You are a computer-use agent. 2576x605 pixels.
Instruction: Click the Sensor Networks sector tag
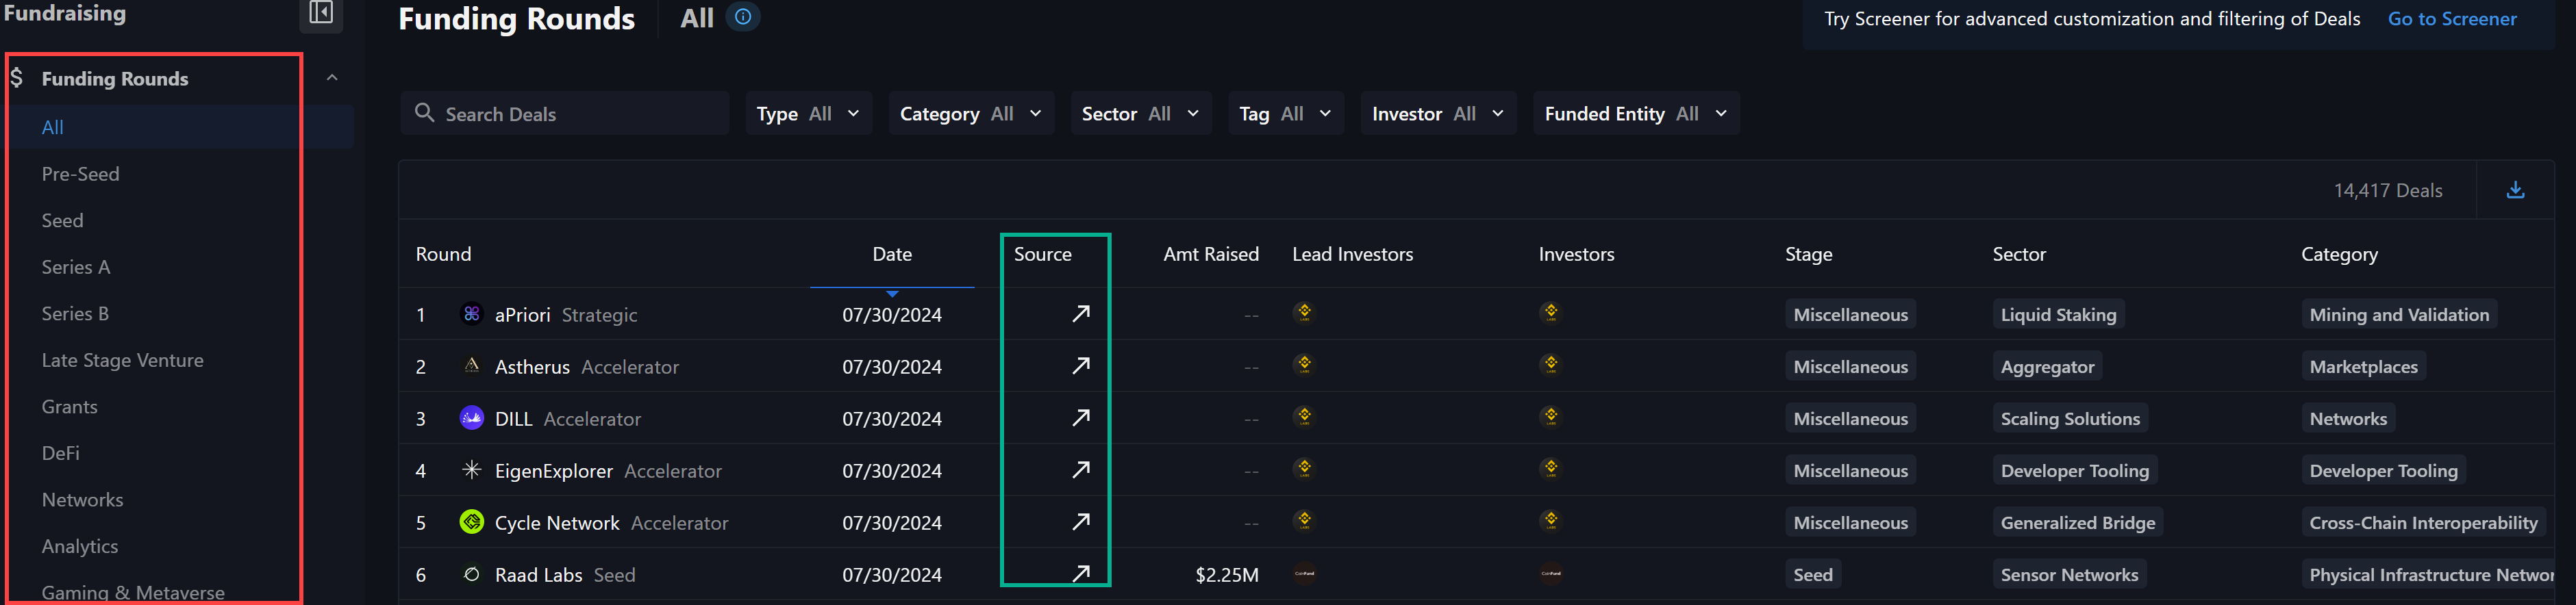click(2069, 574)
